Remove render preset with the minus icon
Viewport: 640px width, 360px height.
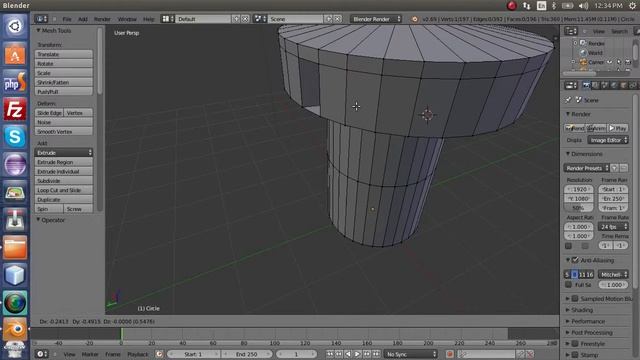[624, 168]
